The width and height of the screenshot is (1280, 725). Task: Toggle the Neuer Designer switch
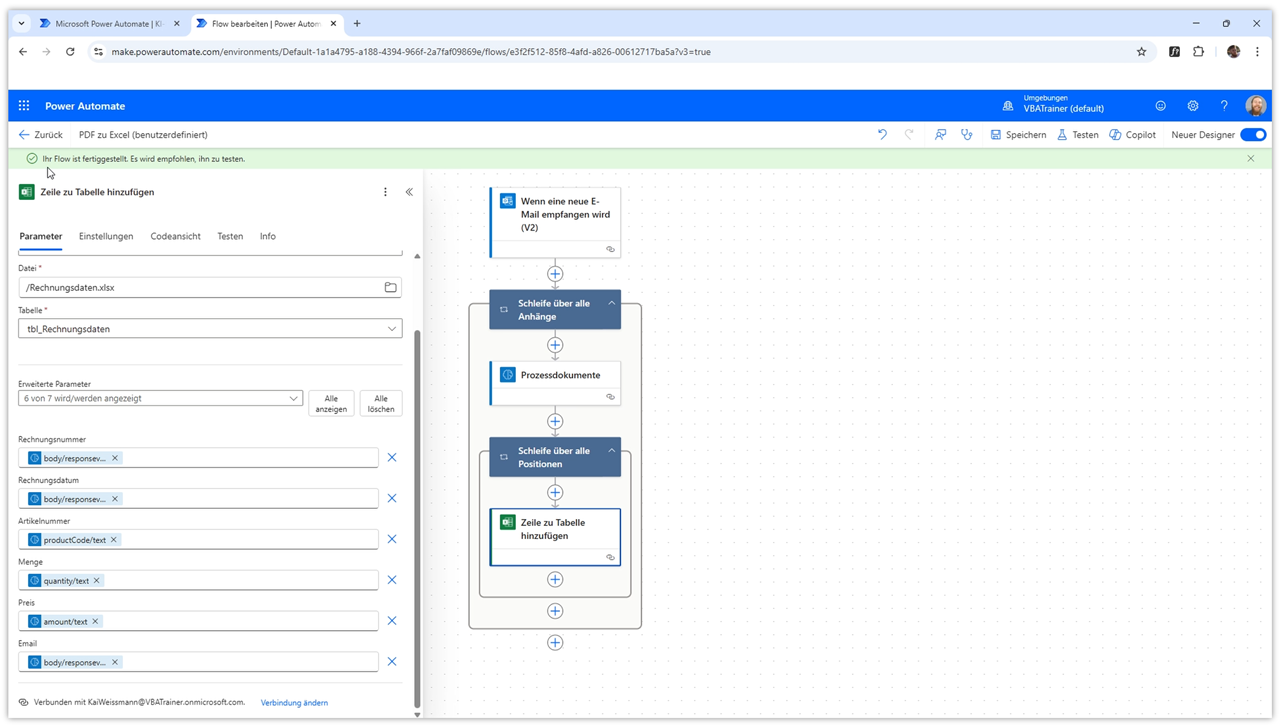pyautogui.click(x=1253, y=134)
